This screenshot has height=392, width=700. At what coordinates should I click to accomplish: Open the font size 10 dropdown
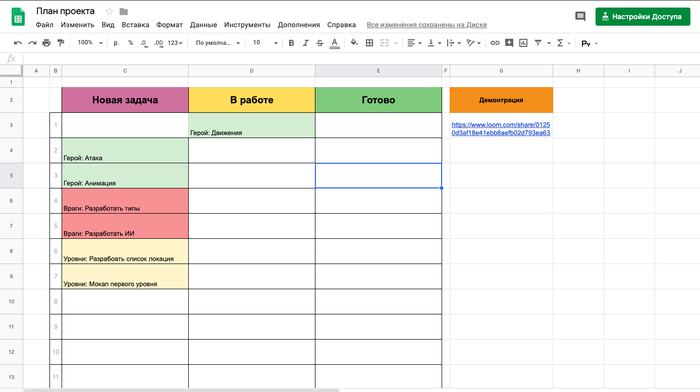tap(265, 43)
